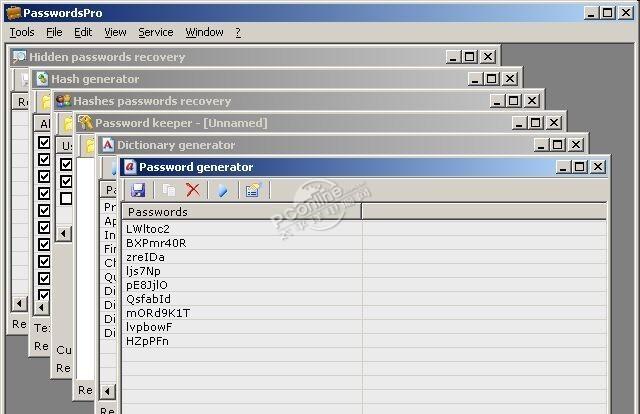Click the red X delete icon
640x414 pixels.
[x=193, y=190]
